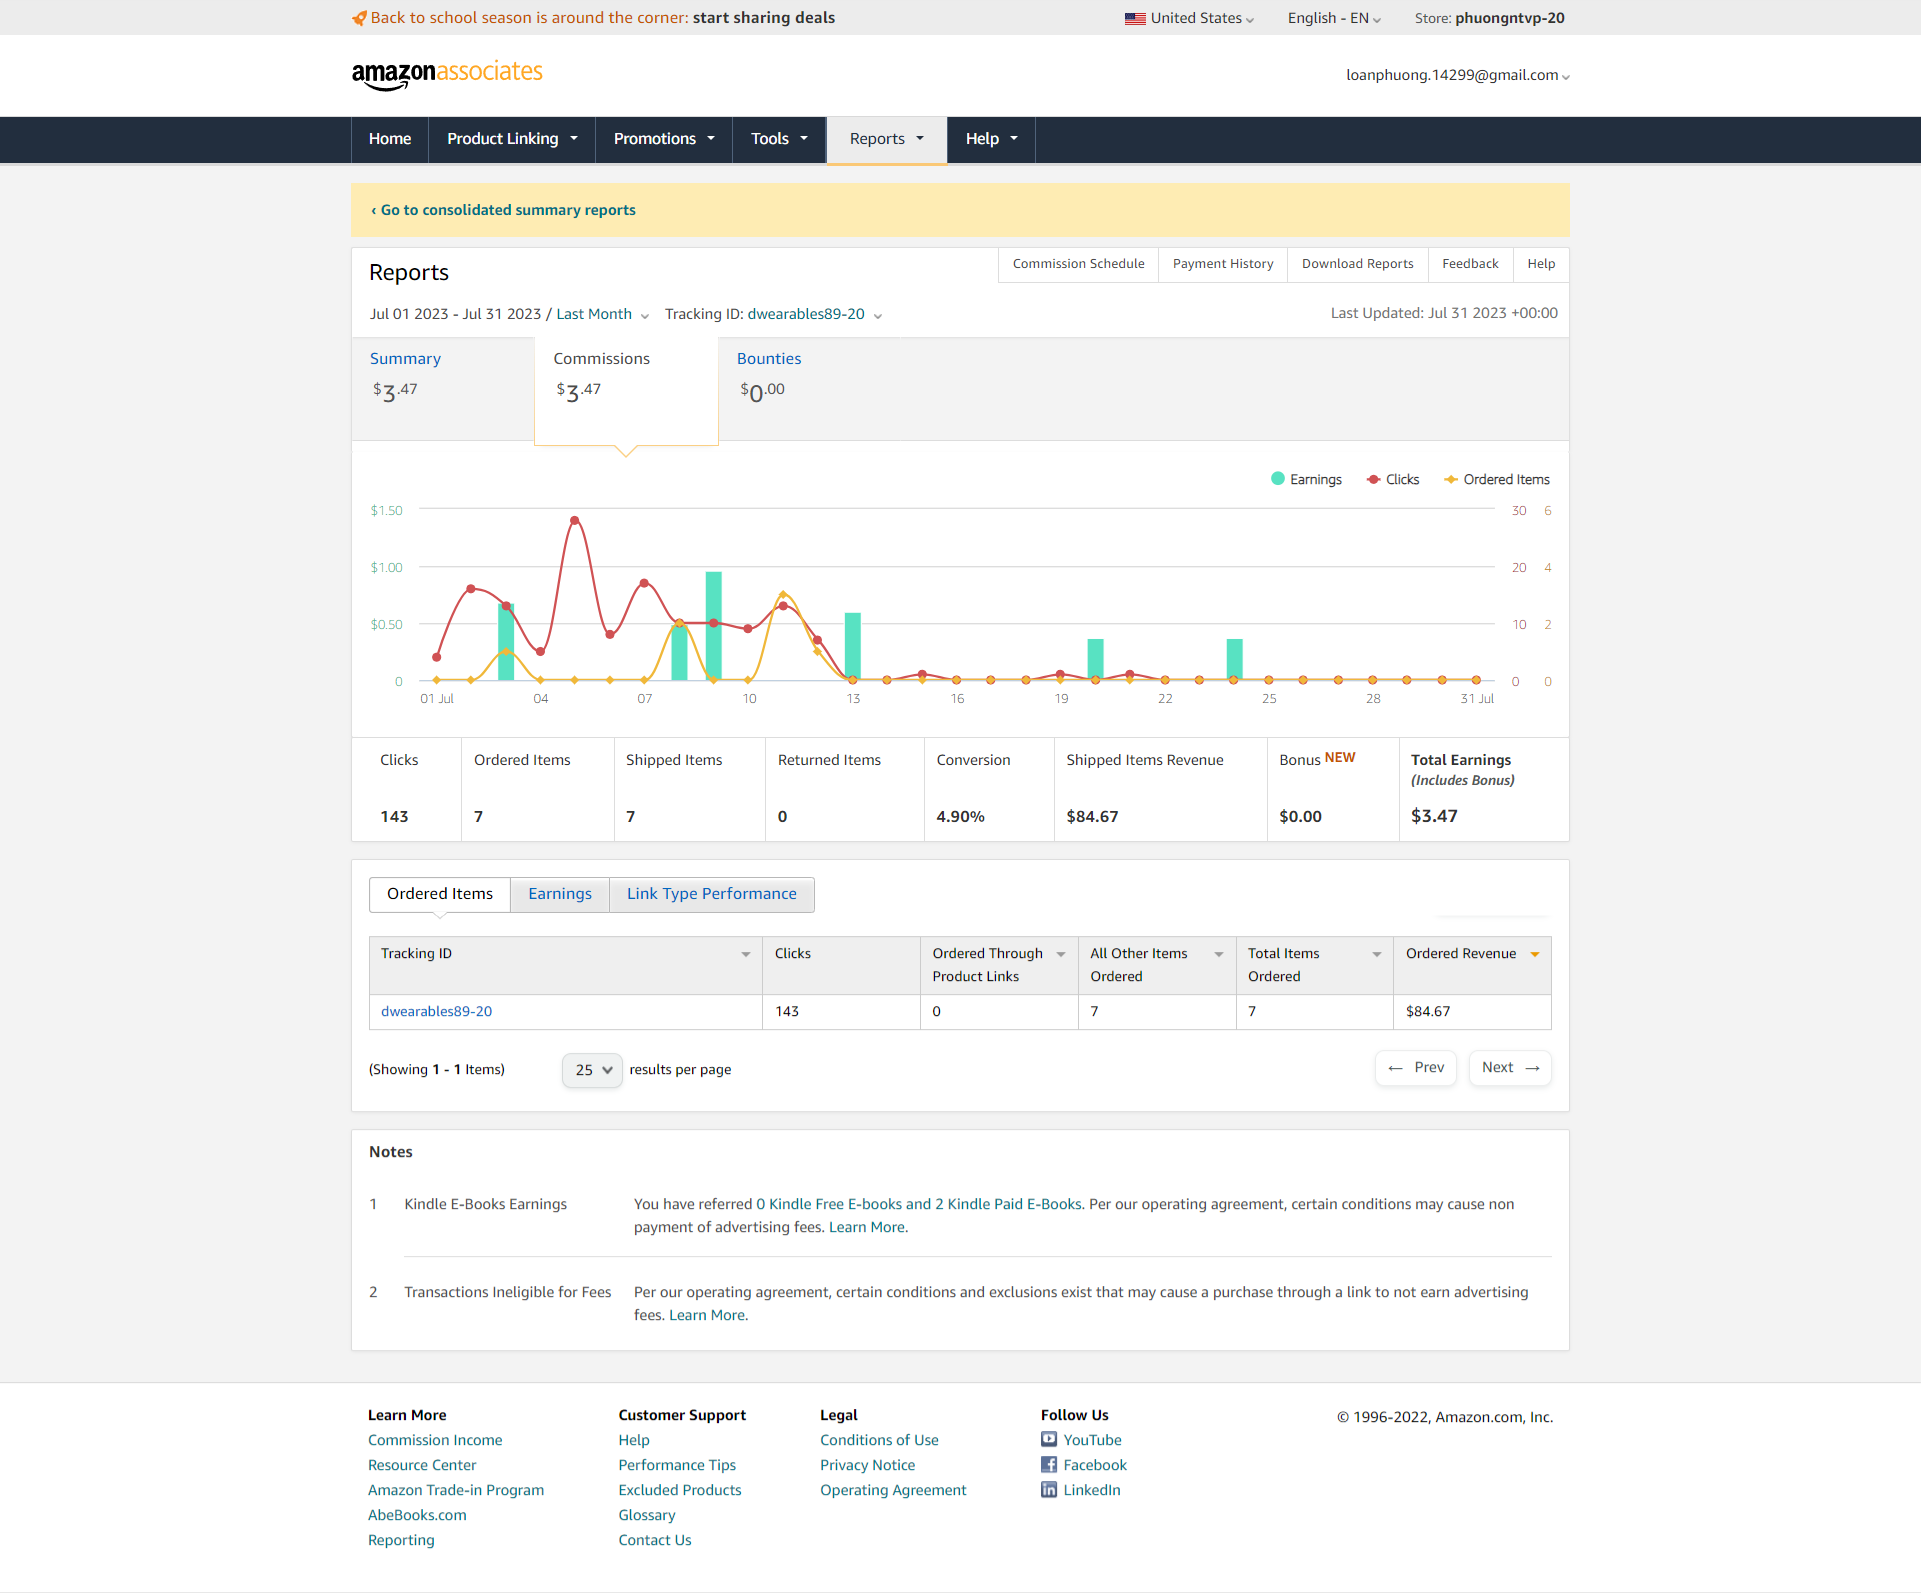The height and width of the screenshot is (1593, 1921).
Task: Open the Product Linking menu
Action: point(512,139)
